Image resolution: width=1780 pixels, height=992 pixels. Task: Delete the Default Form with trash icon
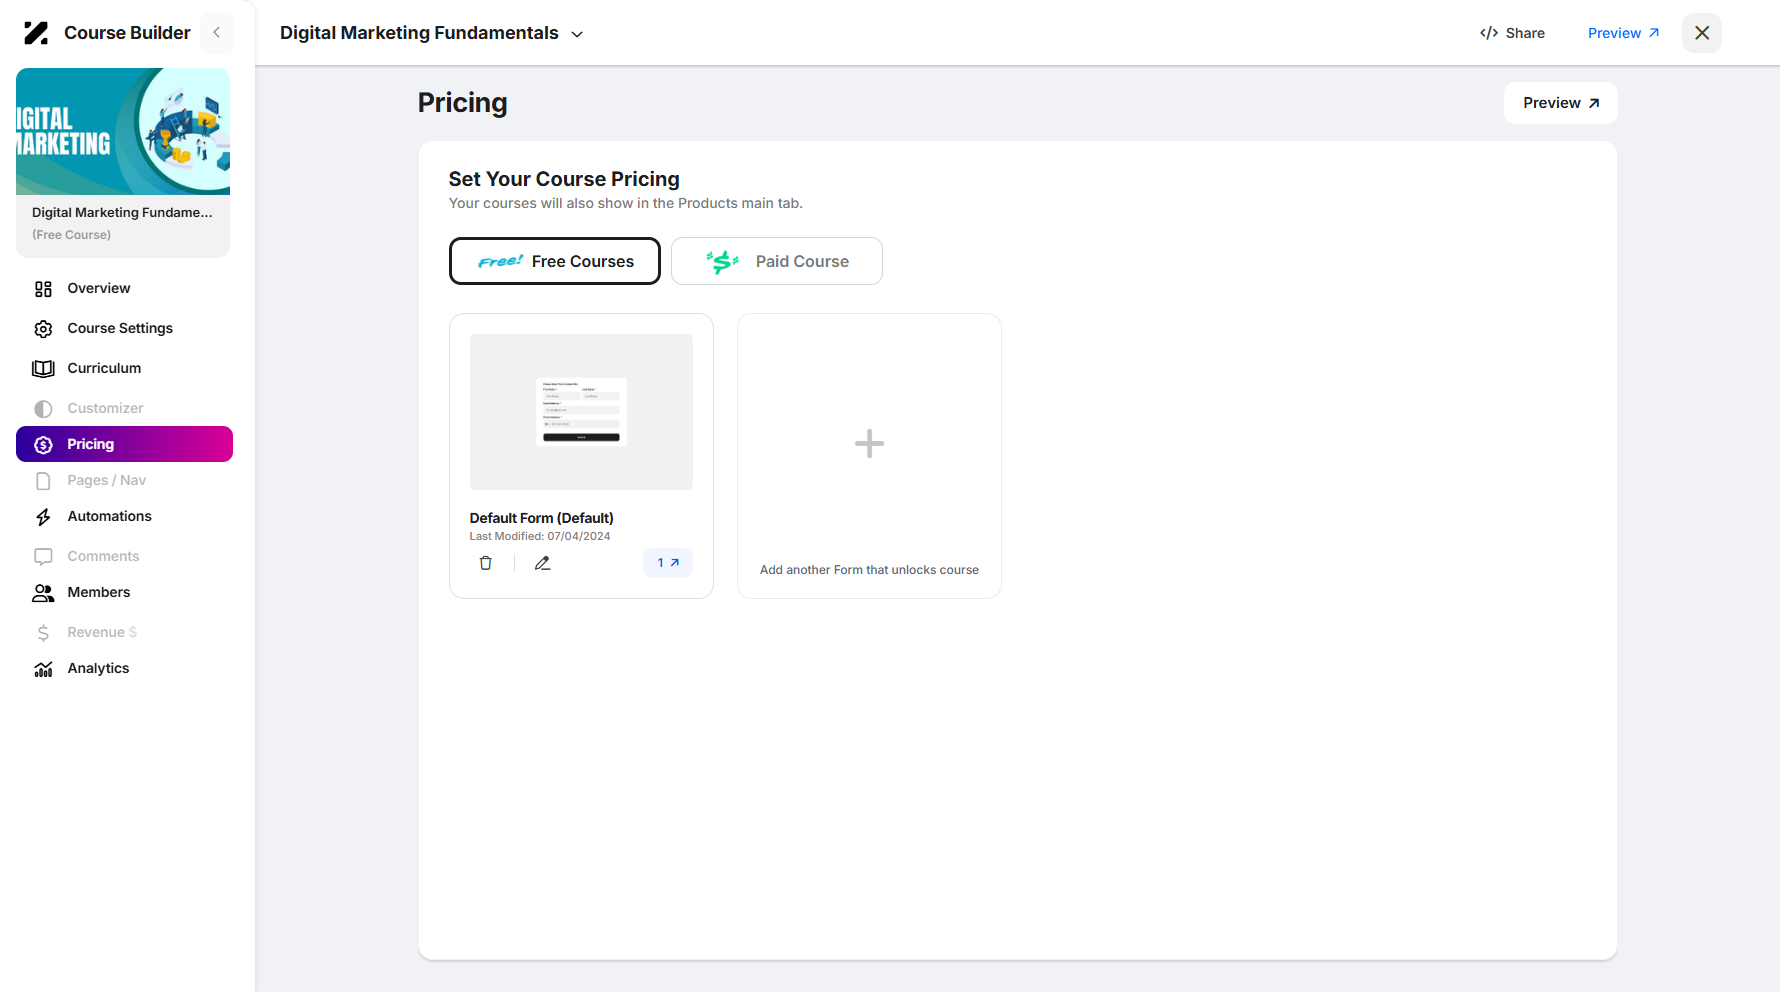[486, 563]
